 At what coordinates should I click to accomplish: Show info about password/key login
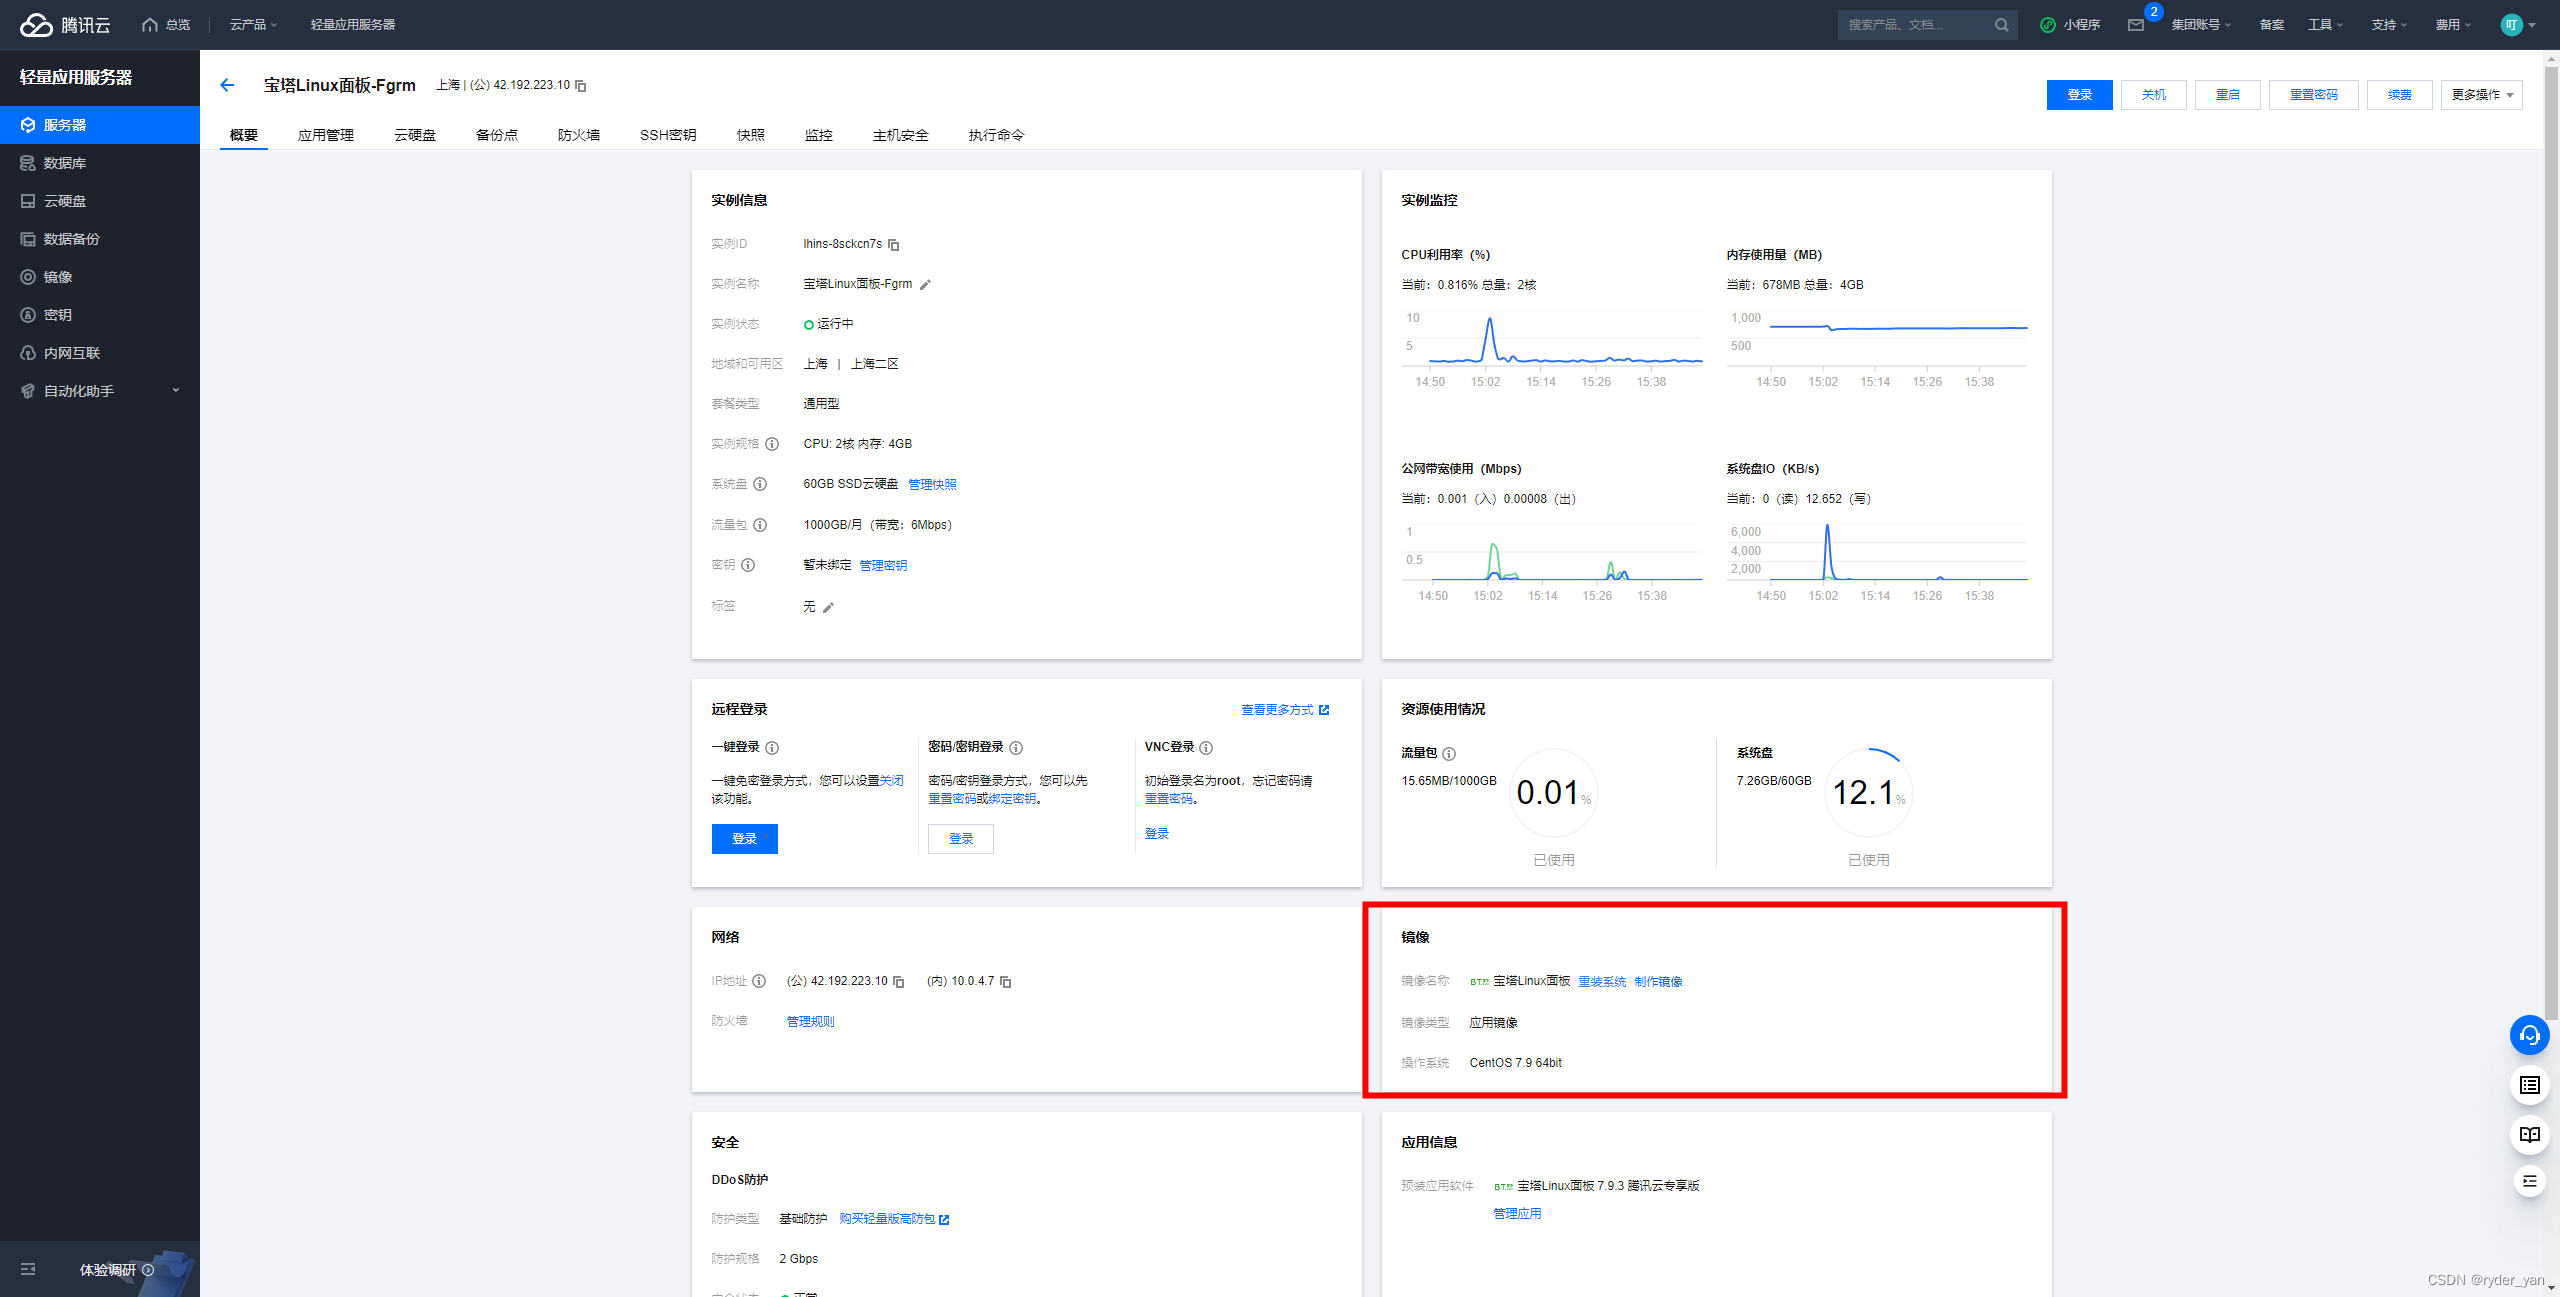pyautogui.click(x=1016, y=748)
